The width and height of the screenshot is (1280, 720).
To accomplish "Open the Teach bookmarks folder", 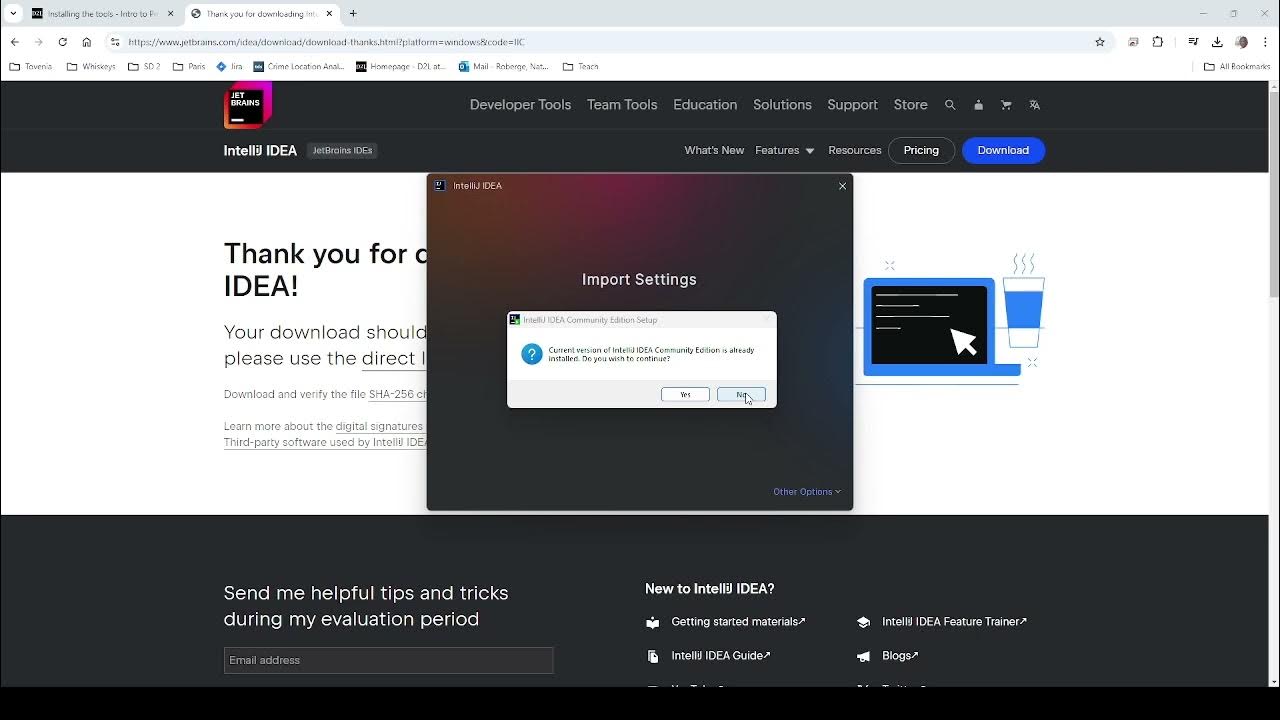I will [581, 67].
